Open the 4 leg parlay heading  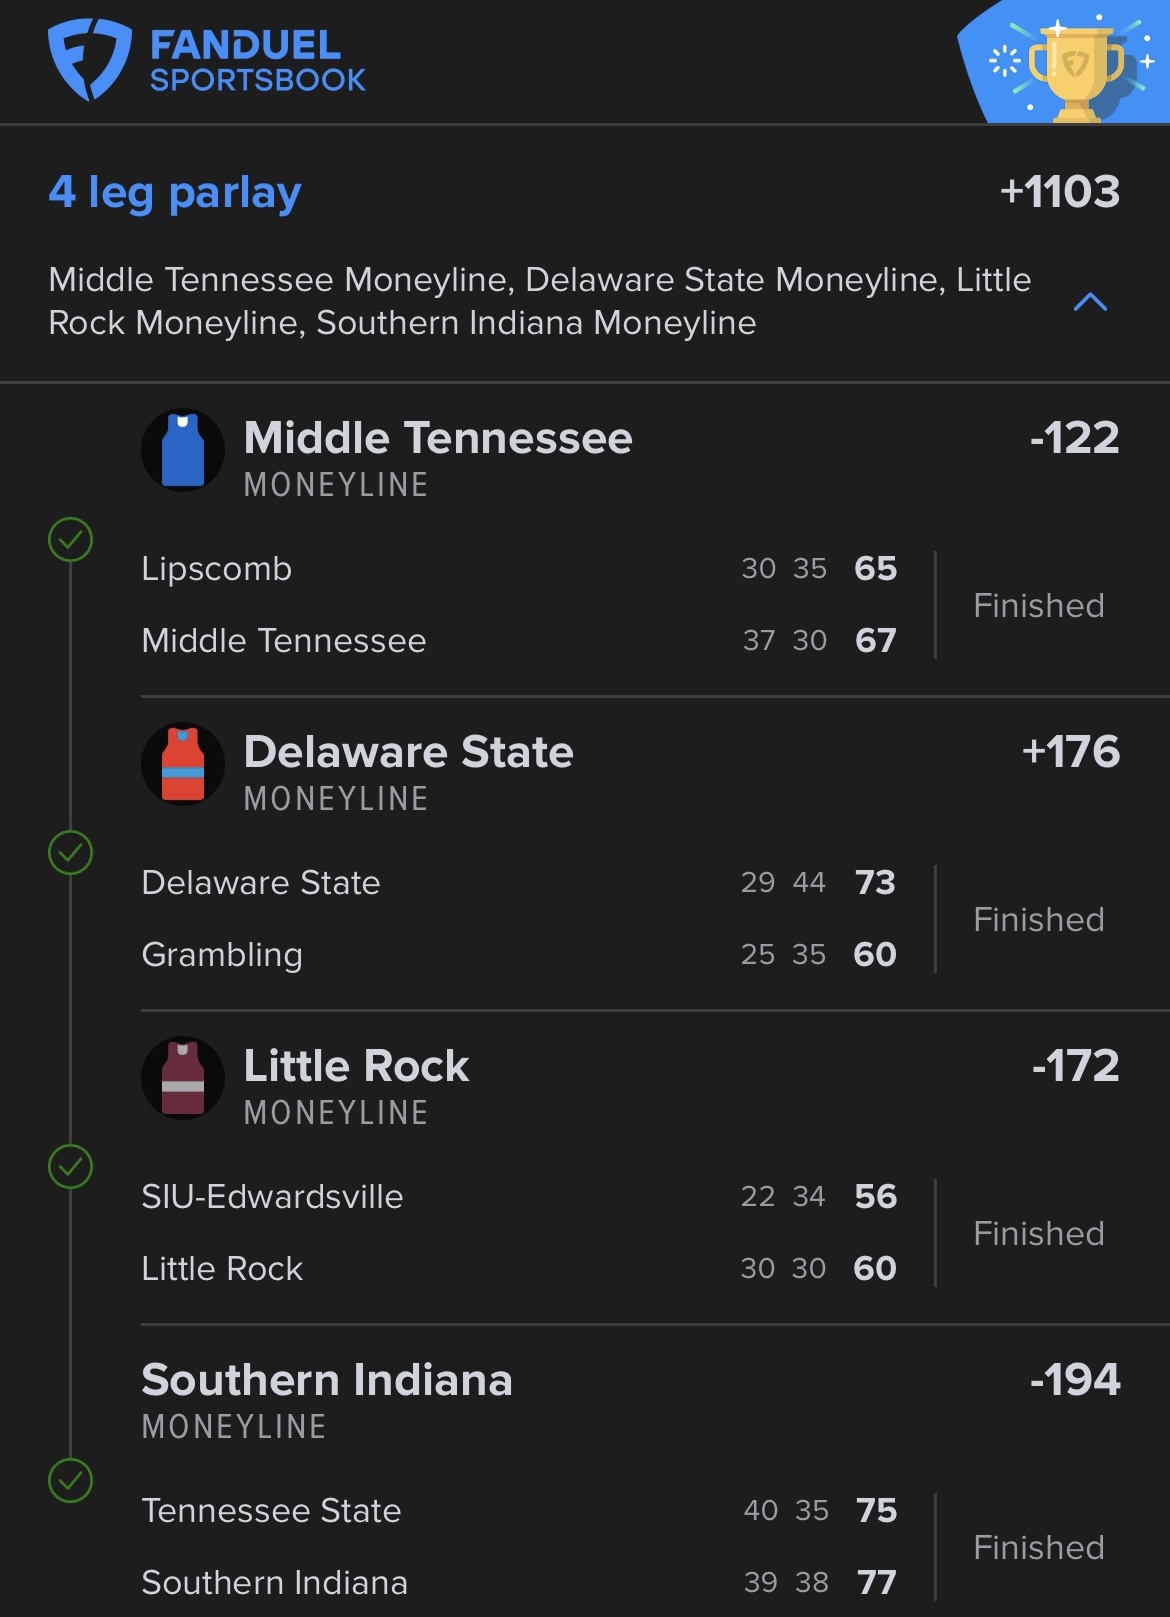(x=175, y=192)
